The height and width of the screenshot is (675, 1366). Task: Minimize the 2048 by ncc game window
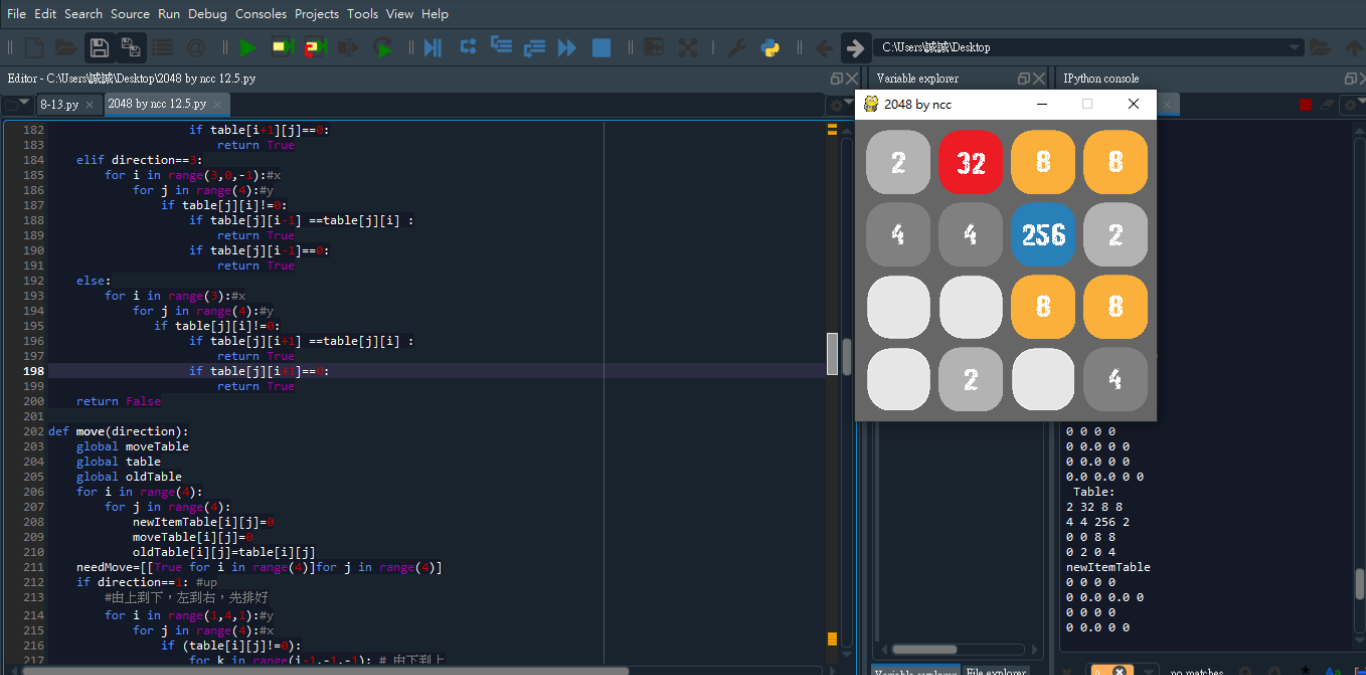coord(1041,104)
